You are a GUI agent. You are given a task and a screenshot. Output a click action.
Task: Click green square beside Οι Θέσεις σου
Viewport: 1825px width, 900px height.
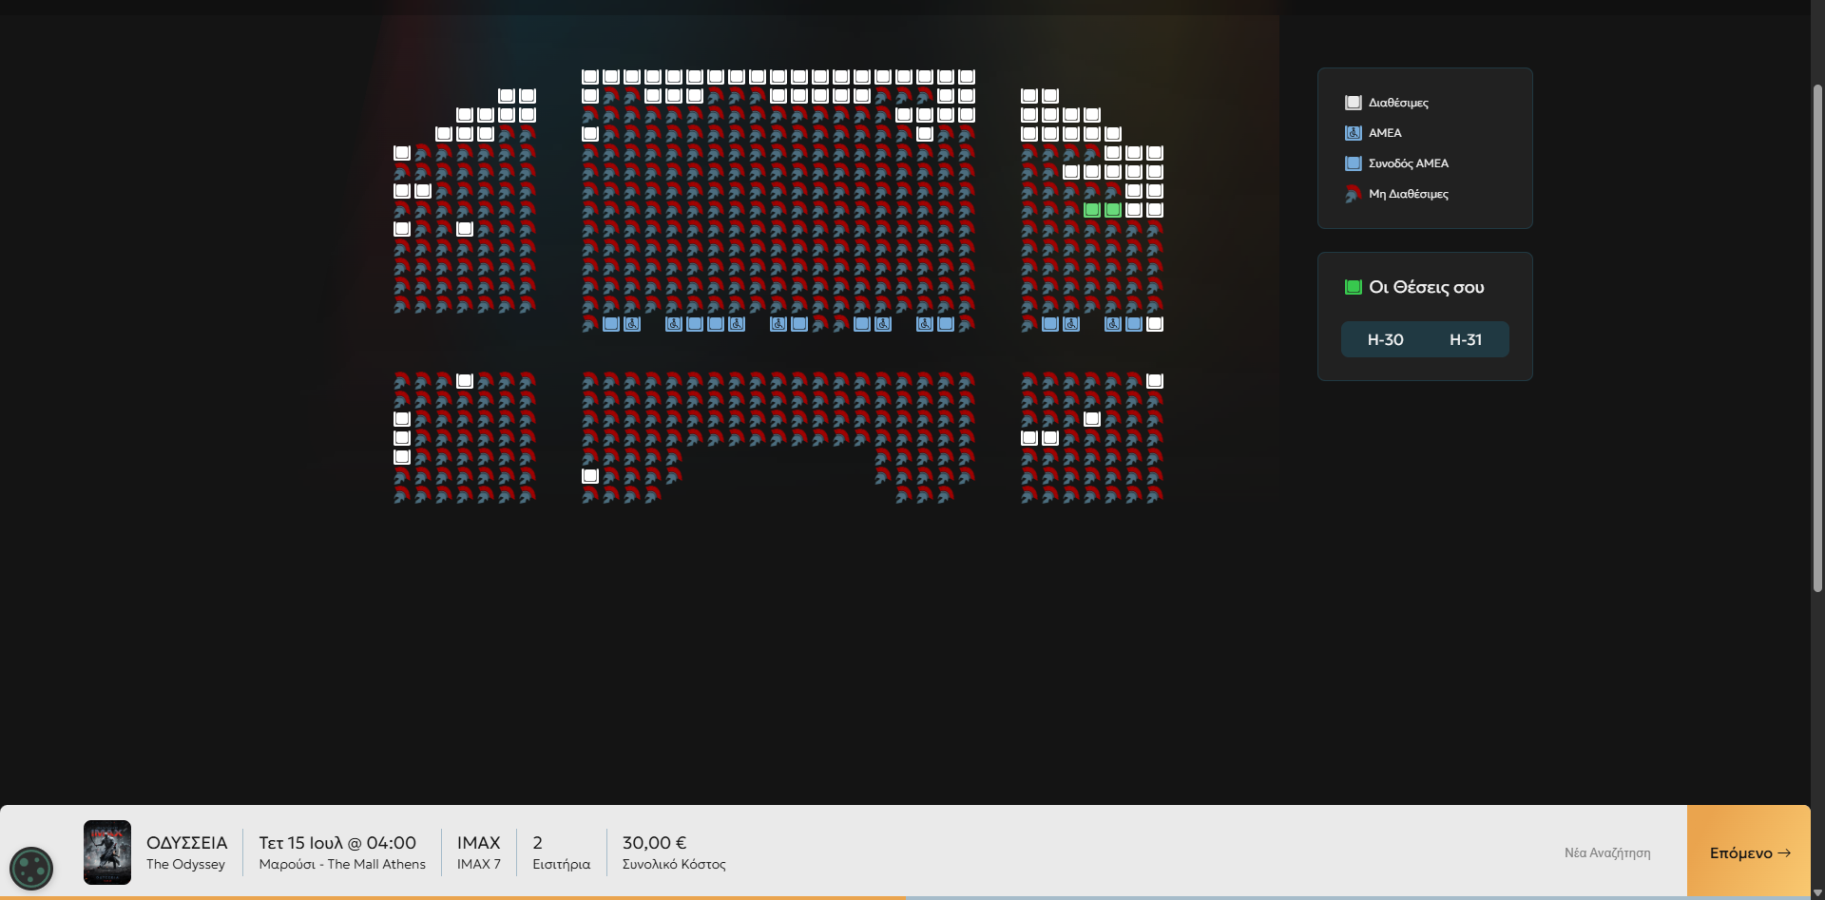tap(1353, 287)
